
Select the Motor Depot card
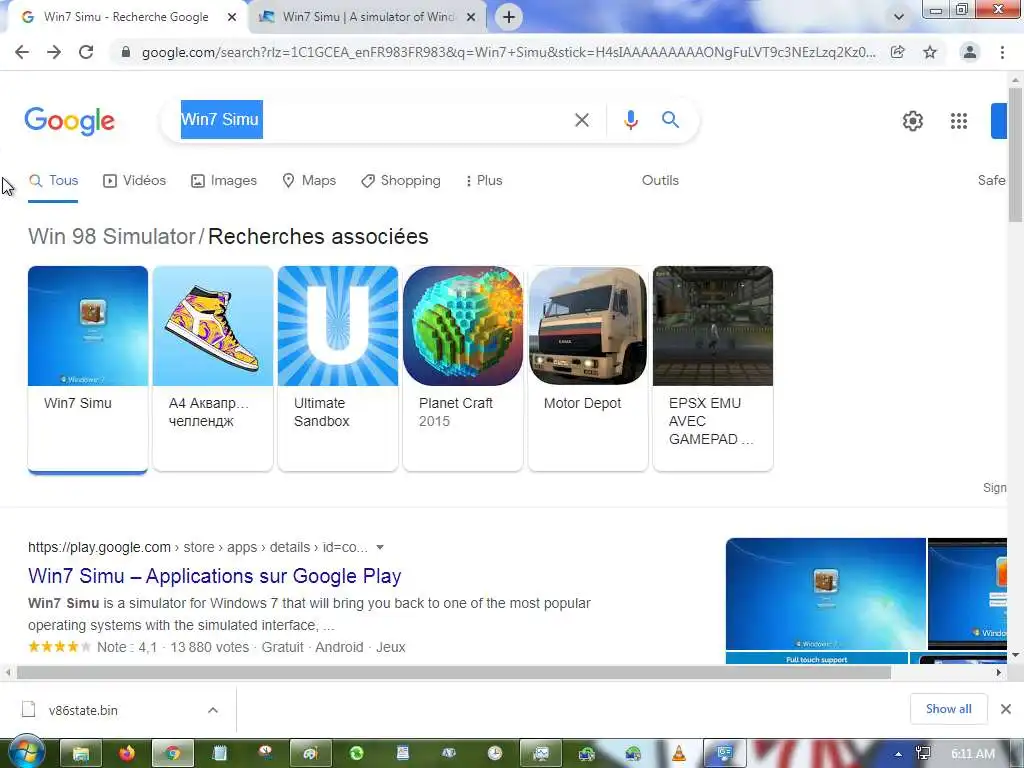click(588, 368)
